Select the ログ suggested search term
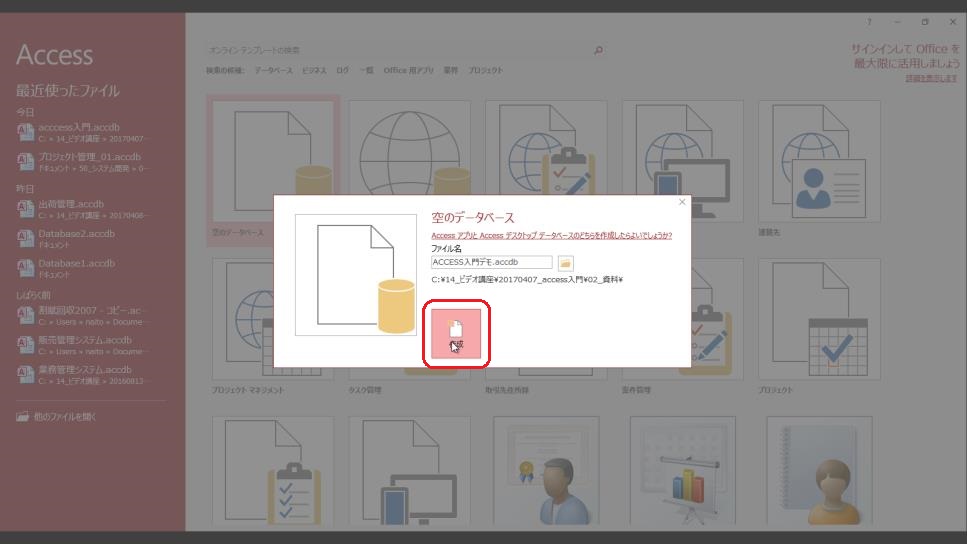Screen dimensions: 967x544 [x=343, y=70]
